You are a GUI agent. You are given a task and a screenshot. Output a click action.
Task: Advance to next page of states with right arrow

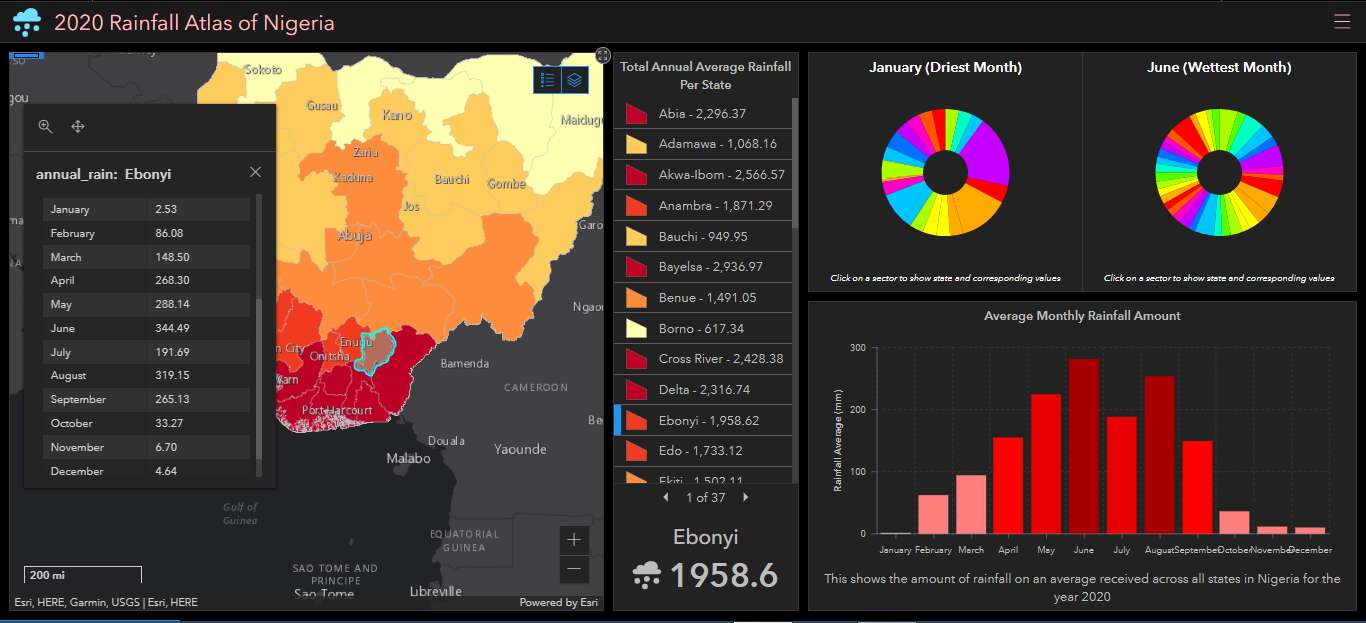coord(744,497)
